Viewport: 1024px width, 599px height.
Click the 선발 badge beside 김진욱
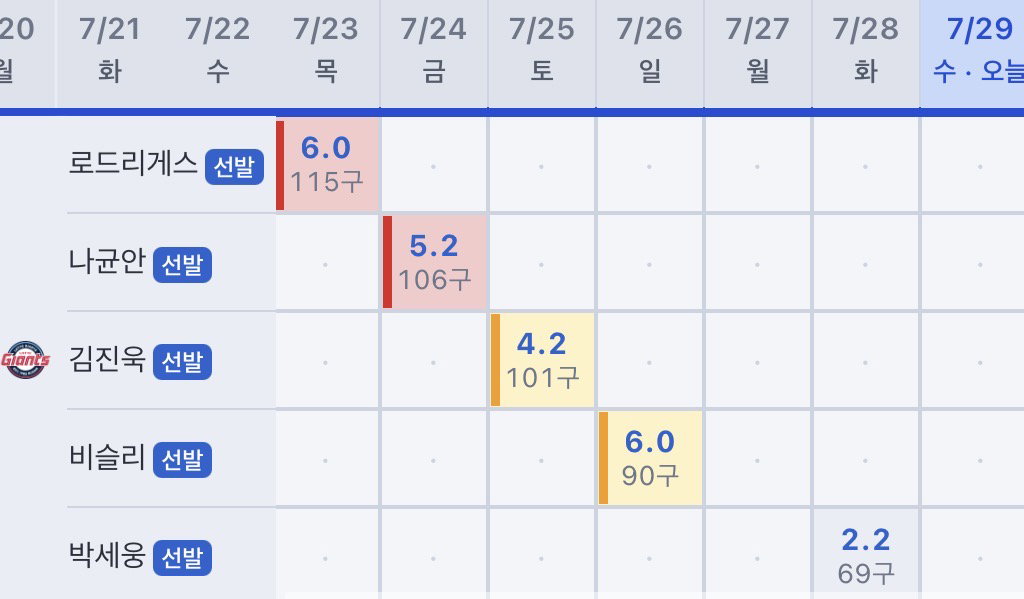click(182, 362)
